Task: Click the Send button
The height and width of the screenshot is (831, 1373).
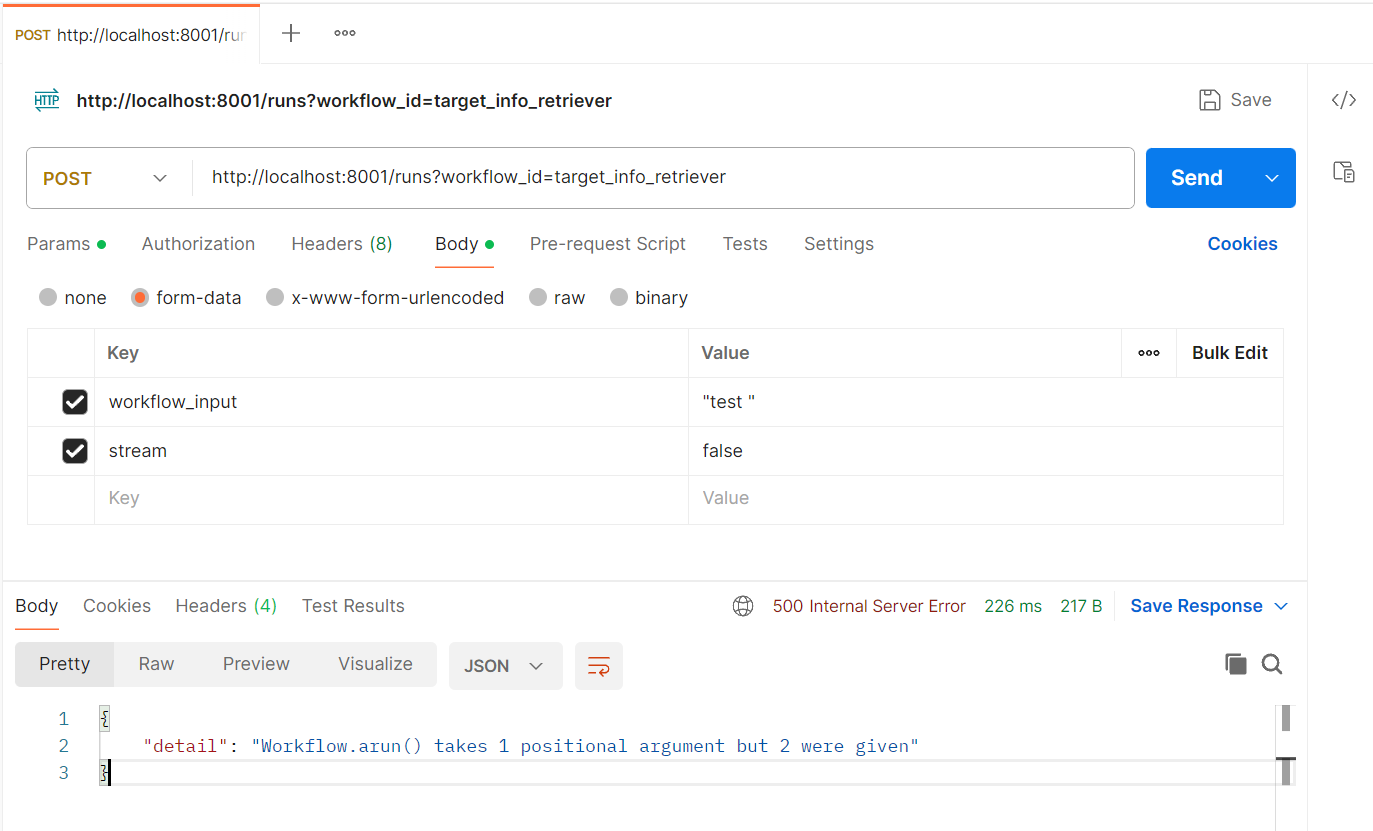Action: point(1196,177)
